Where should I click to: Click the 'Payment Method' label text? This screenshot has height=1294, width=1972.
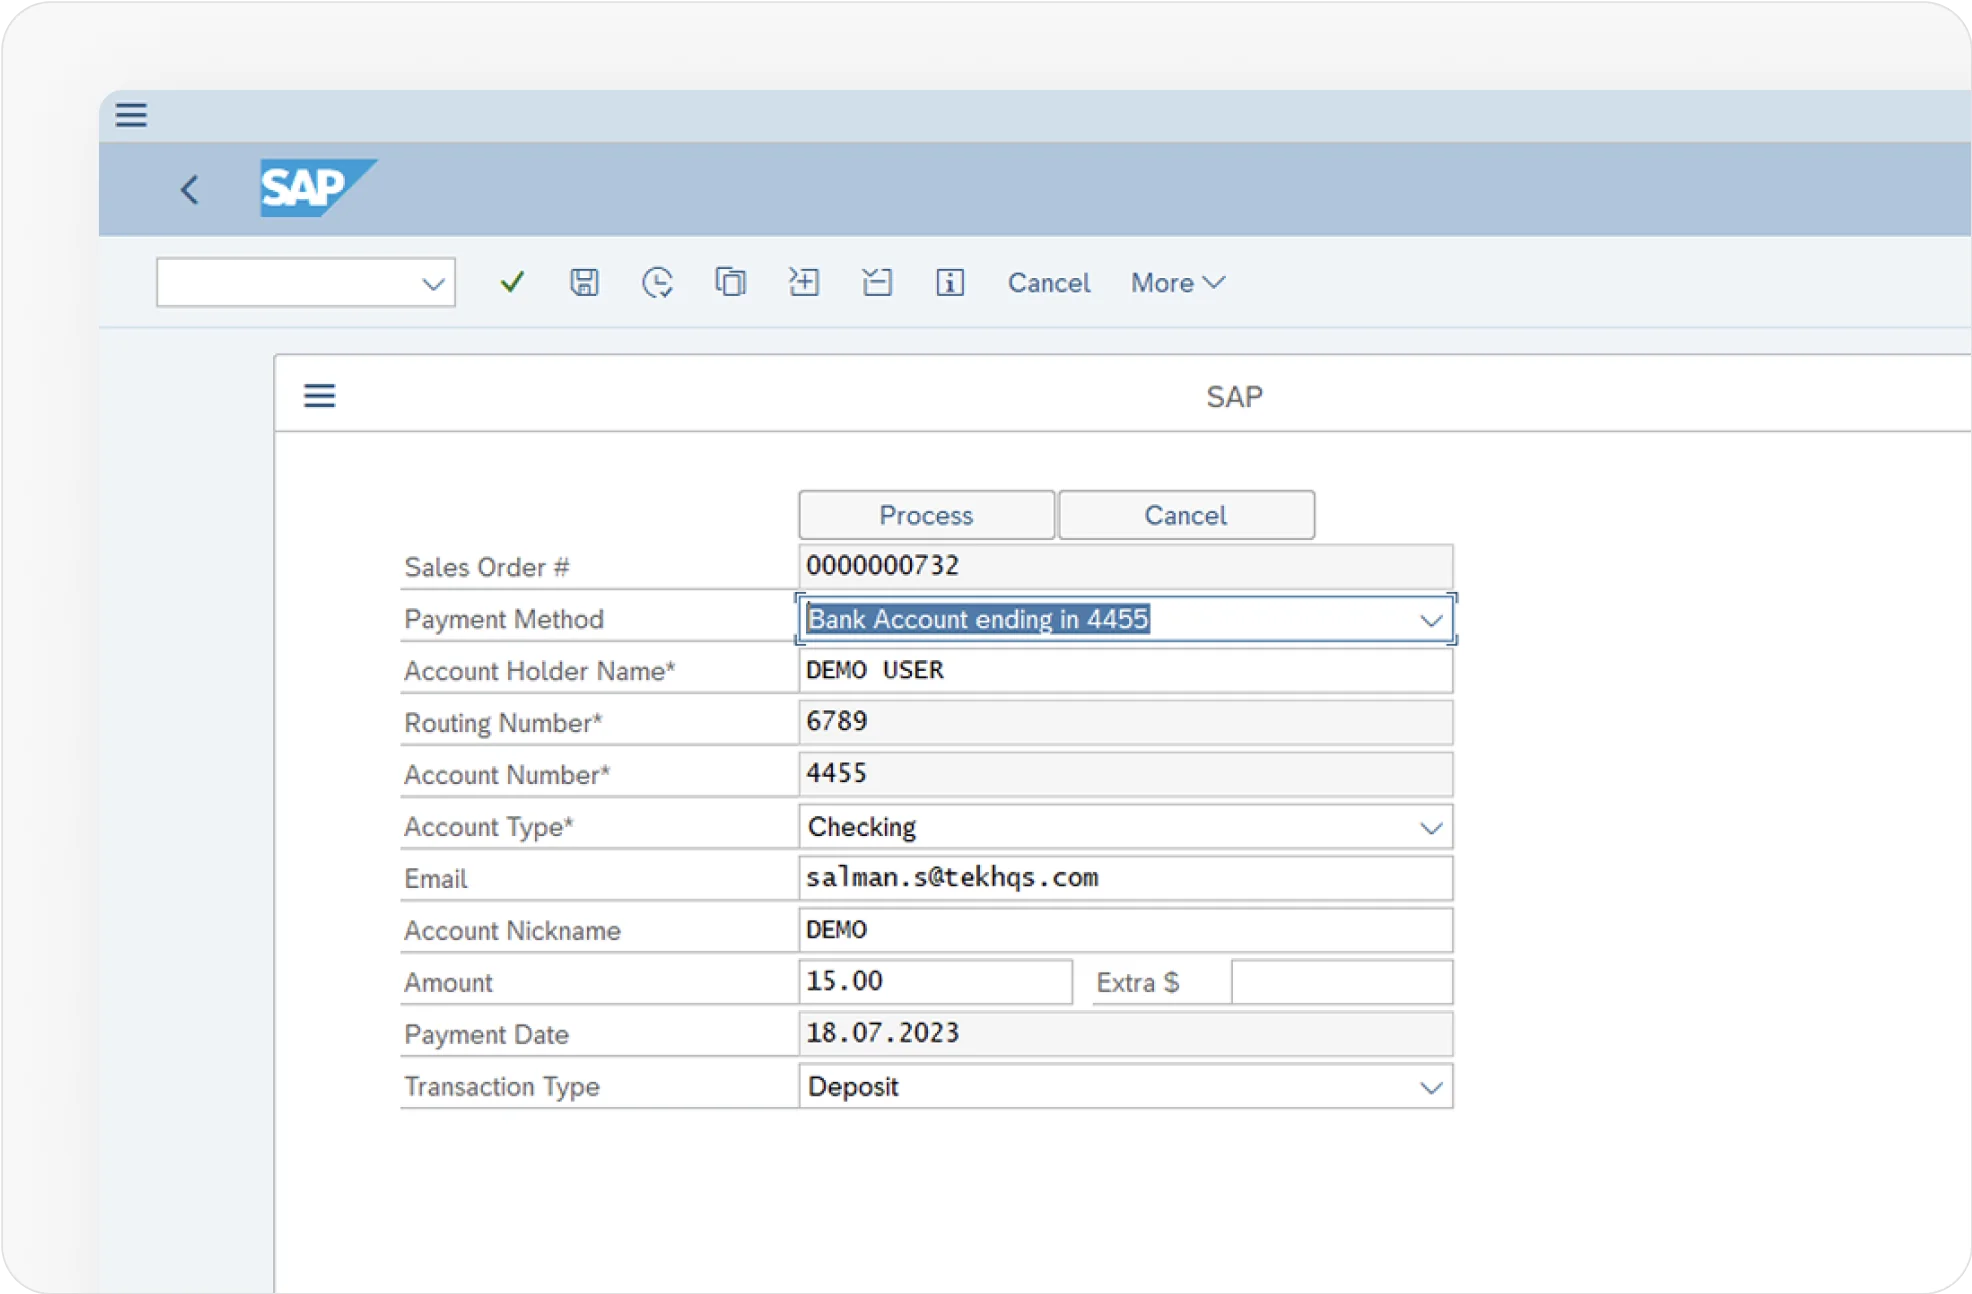(504, 619)
